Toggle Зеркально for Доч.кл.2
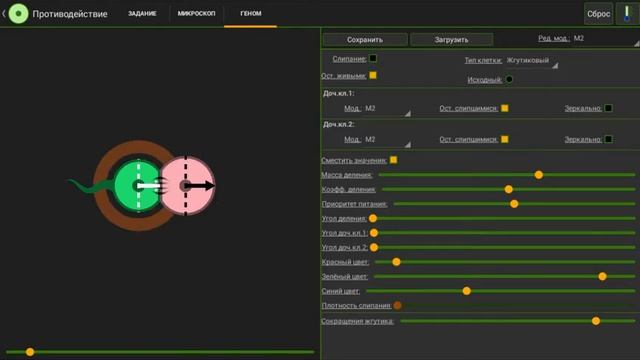This screenshot has height=360, width=640. pos(608,139)
